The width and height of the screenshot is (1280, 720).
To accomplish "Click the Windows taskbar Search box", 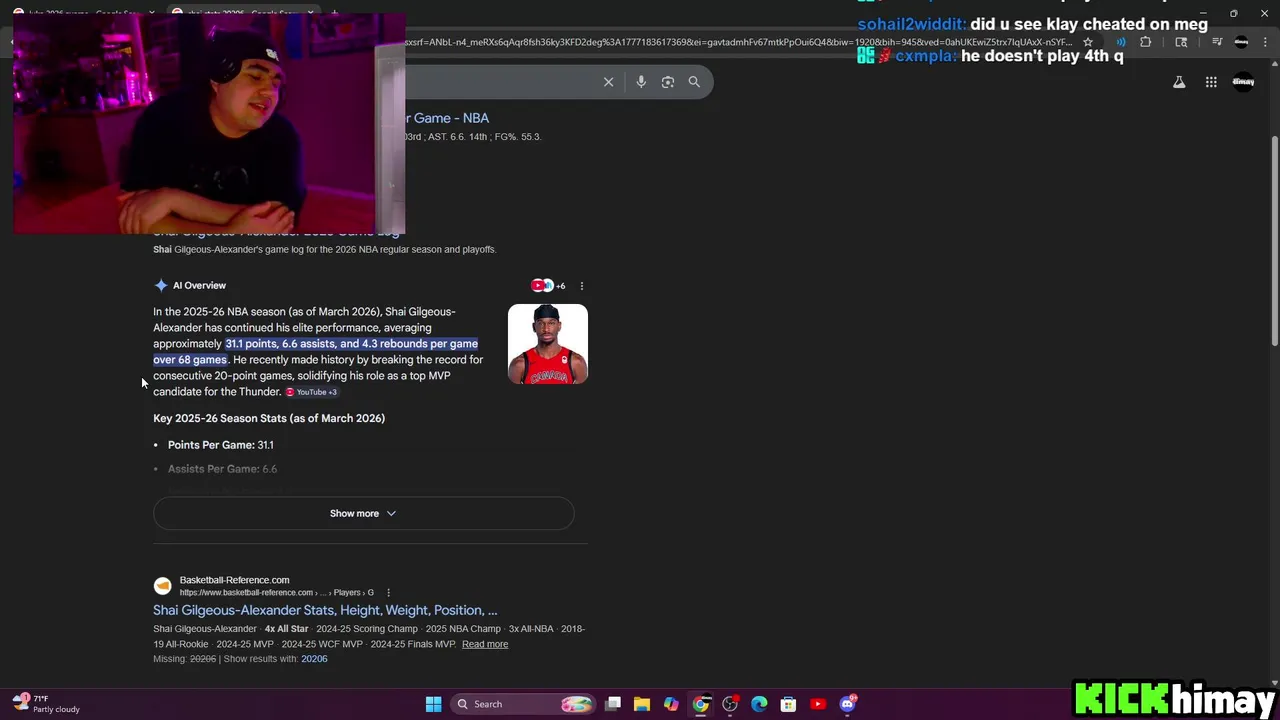I will pyautogui.click(x=523, y=704).
